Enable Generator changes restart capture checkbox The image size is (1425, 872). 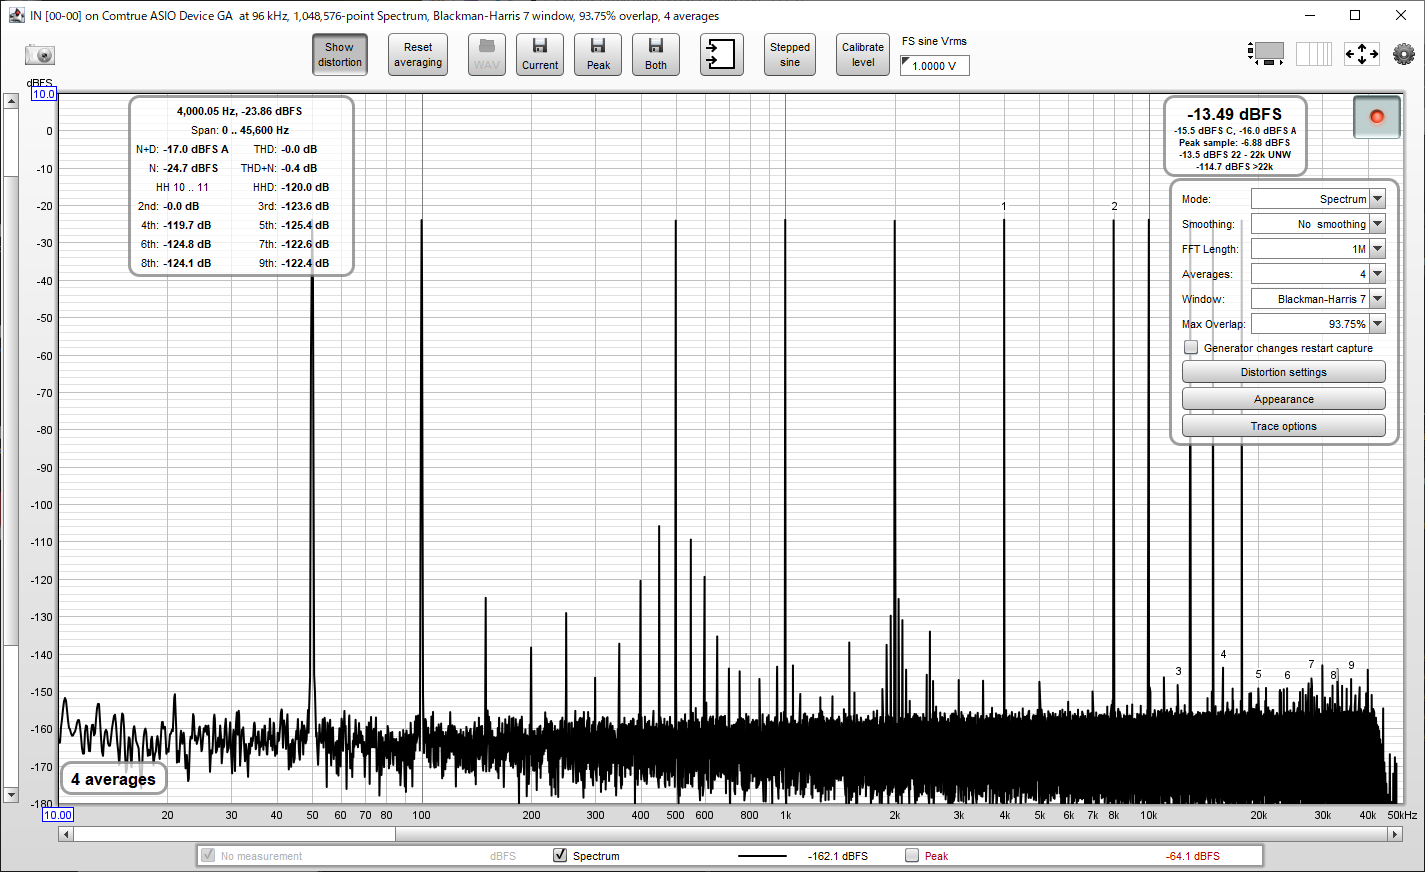[1191, 348]
